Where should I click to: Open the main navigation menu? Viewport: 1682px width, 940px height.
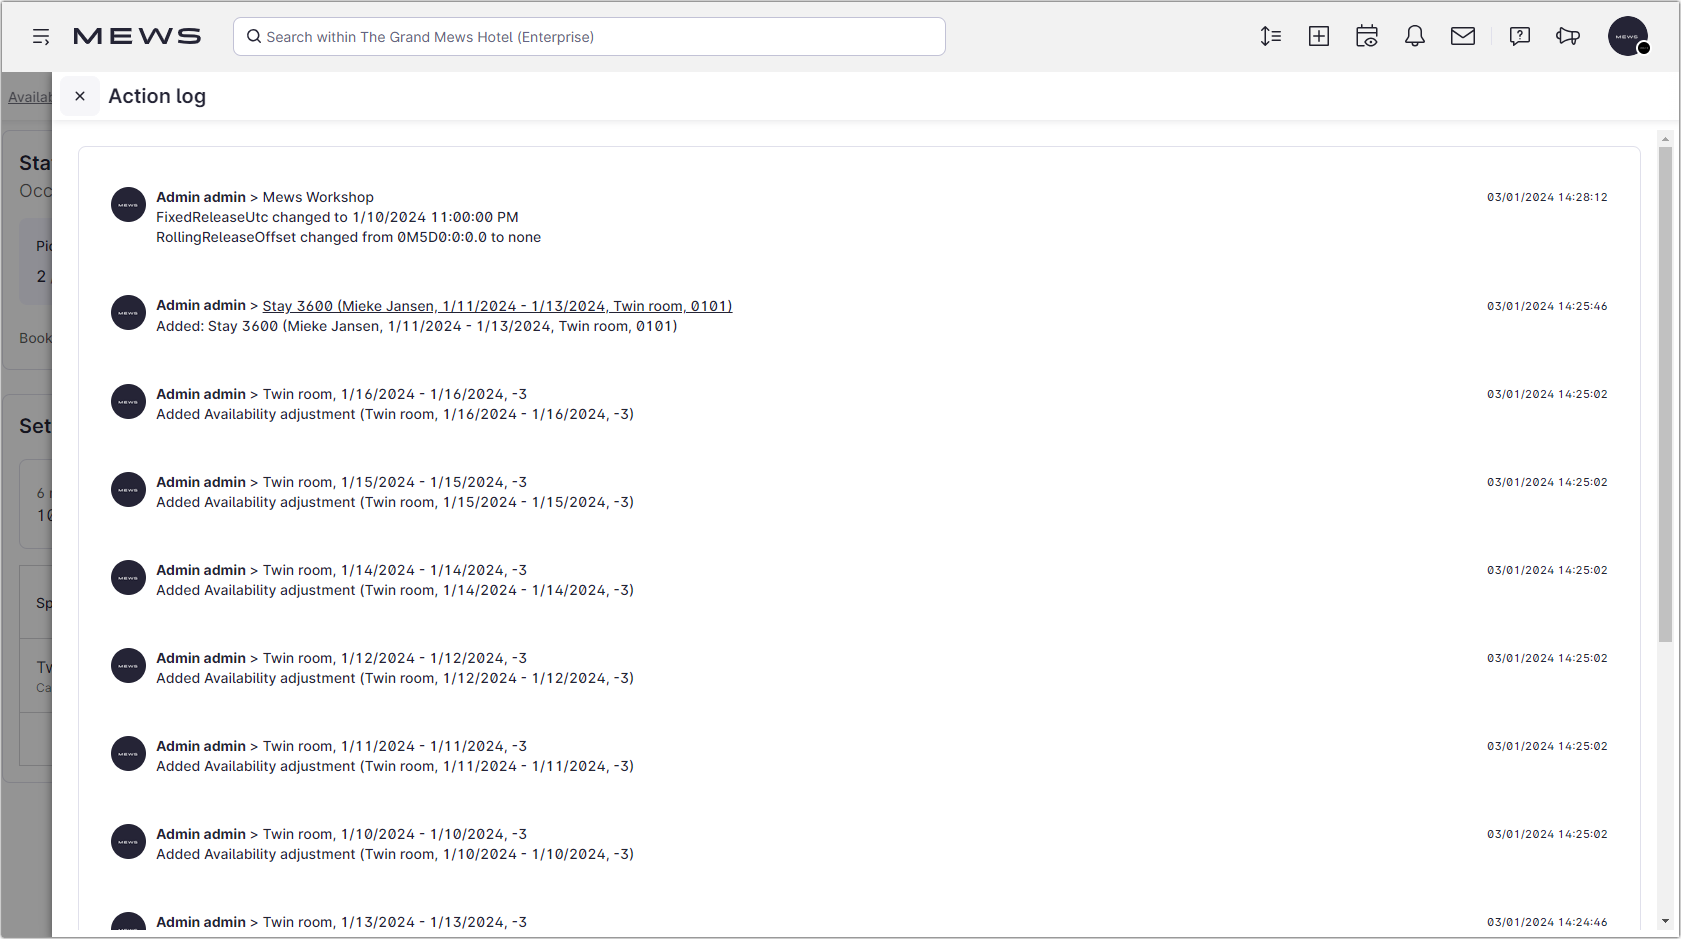click(41, 36)
